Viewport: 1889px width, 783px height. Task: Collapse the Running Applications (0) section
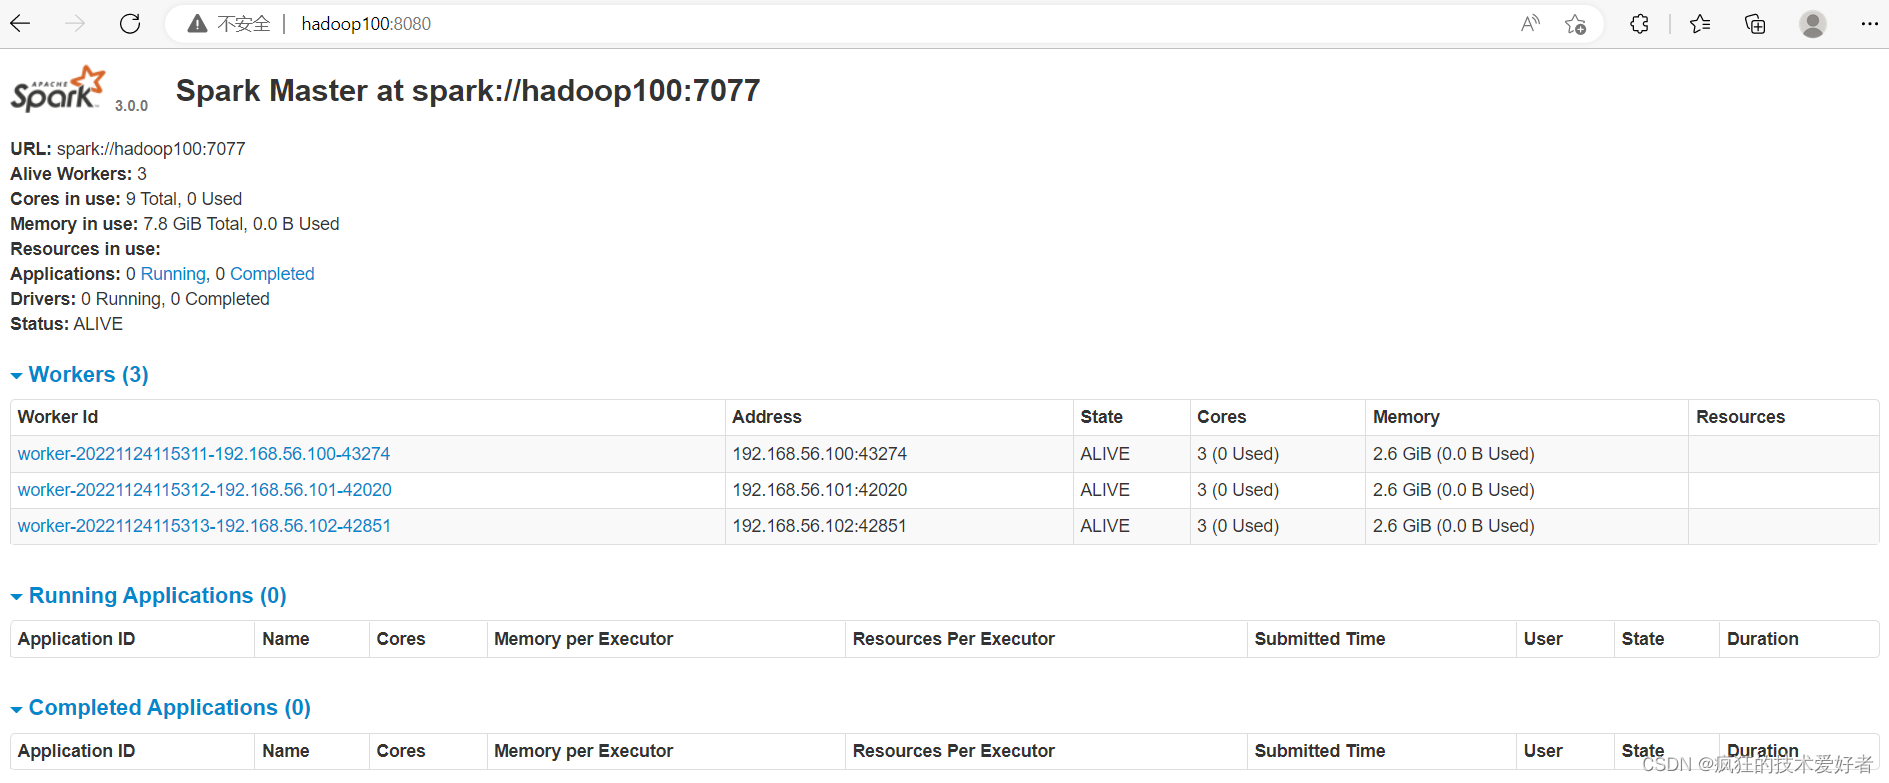pyautogui.click(x=149, y=596)
